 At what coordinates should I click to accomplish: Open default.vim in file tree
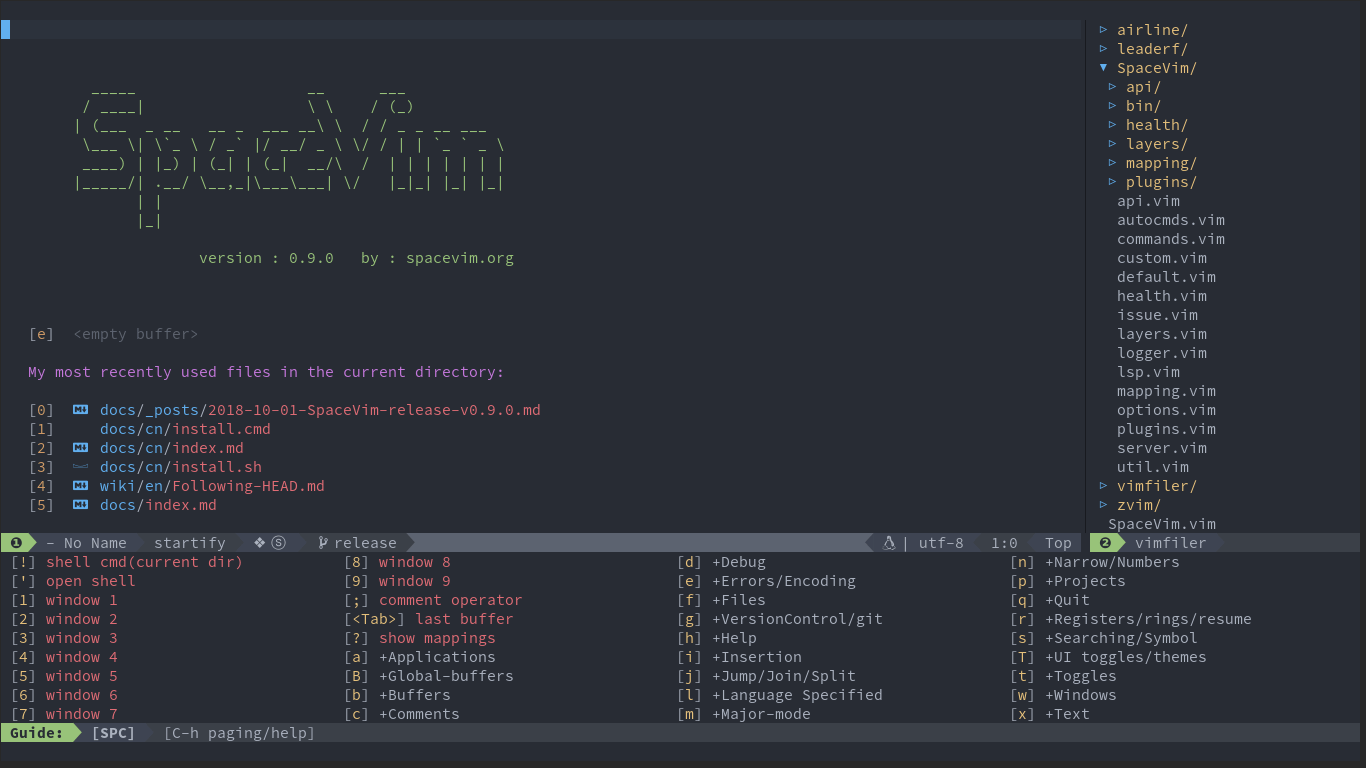(x=1166, y=277)
